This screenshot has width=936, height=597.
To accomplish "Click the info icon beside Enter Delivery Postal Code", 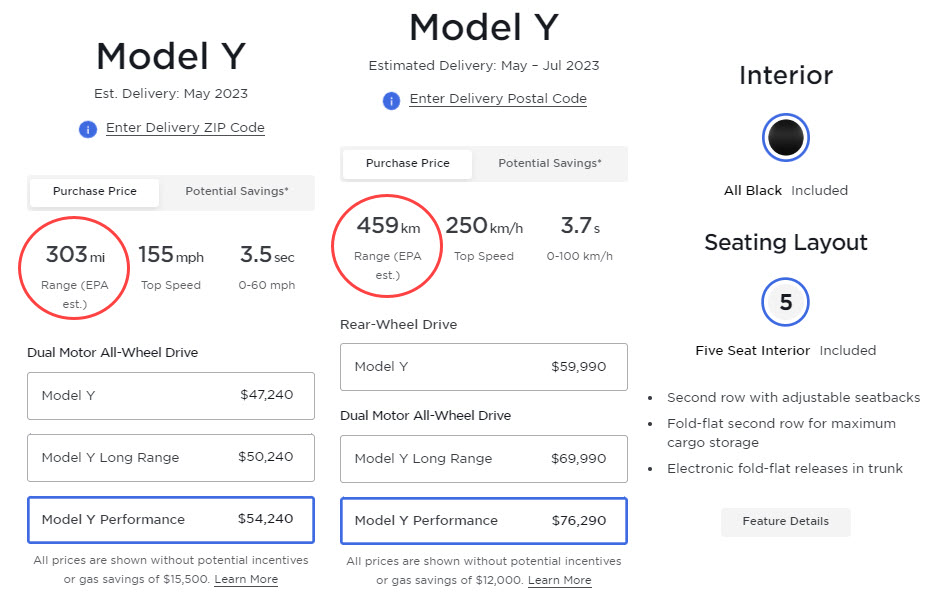I will [389, 100].
